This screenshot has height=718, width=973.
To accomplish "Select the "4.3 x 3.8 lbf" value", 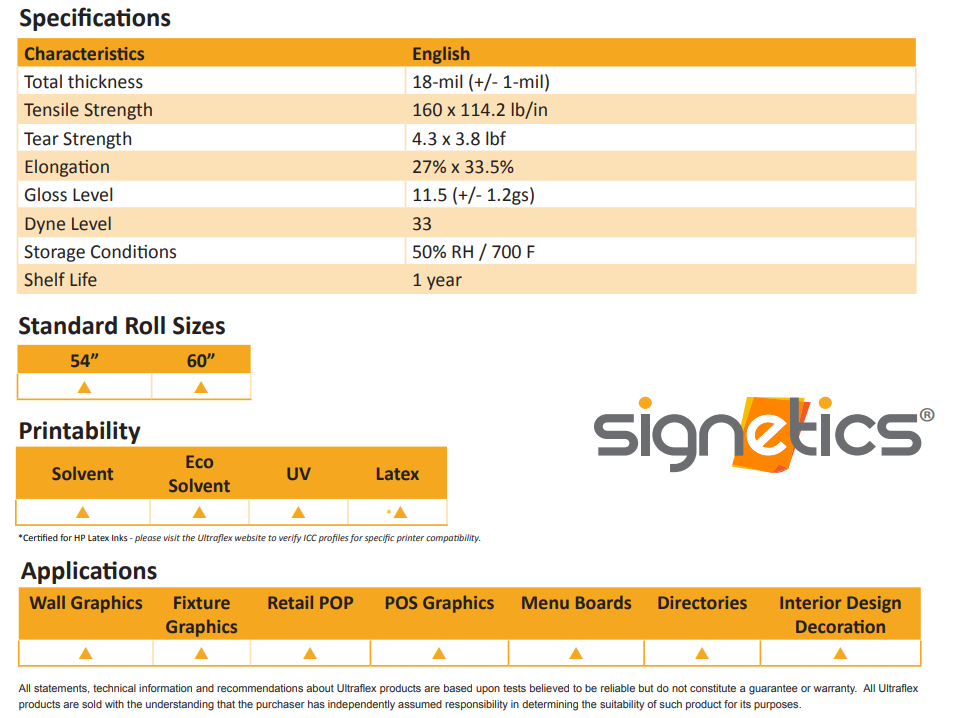I will pyautogui.click(x=459, y=139).
